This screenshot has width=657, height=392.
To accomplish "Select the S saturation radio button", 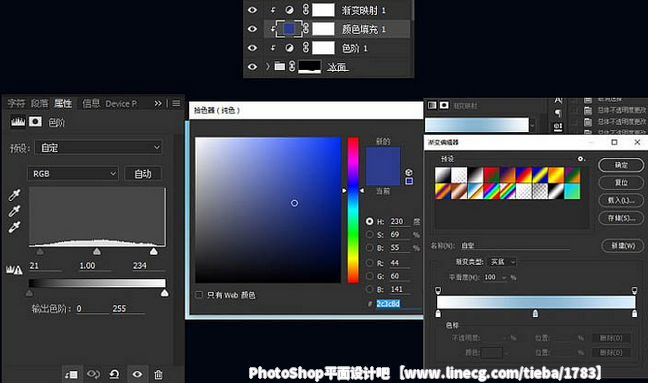I will click(x=369, y=235).
